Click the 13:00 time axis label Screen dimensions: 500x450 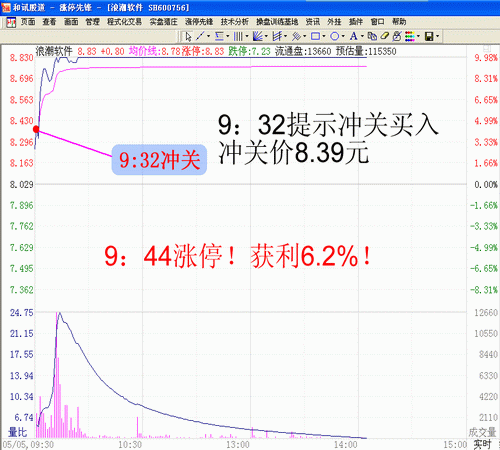pos(238,445)
